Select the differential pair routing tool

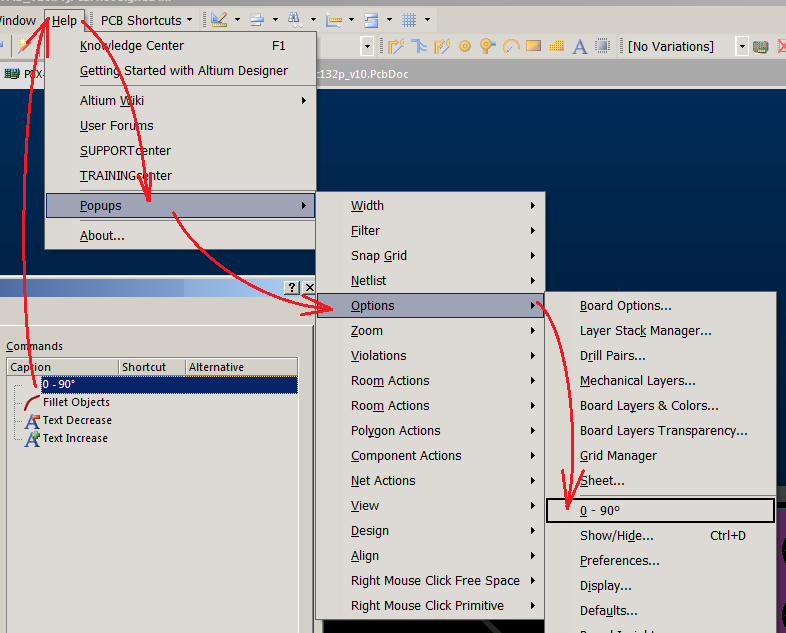(442, 47)
